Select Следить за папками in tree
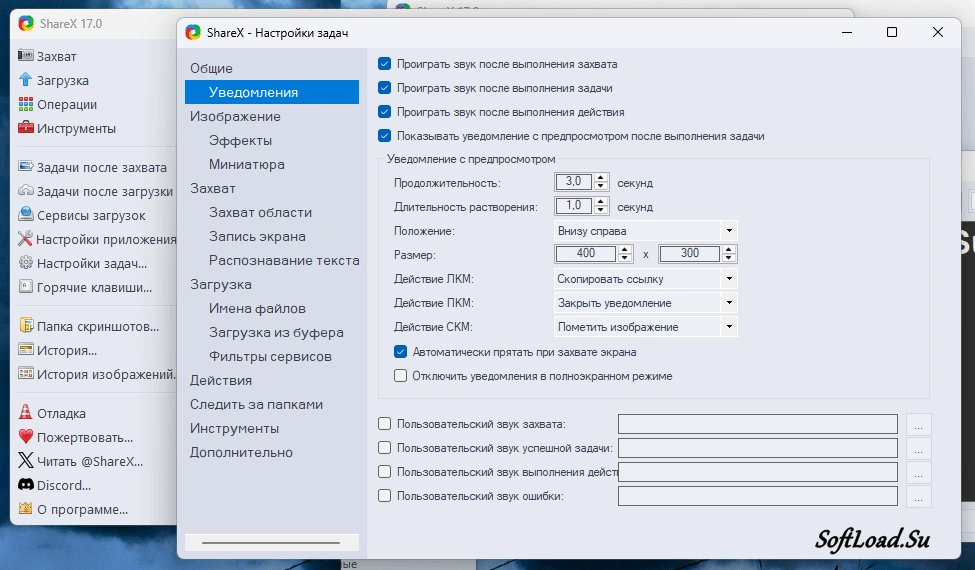Viewport: 975px width, 570px height. (256, 405)
